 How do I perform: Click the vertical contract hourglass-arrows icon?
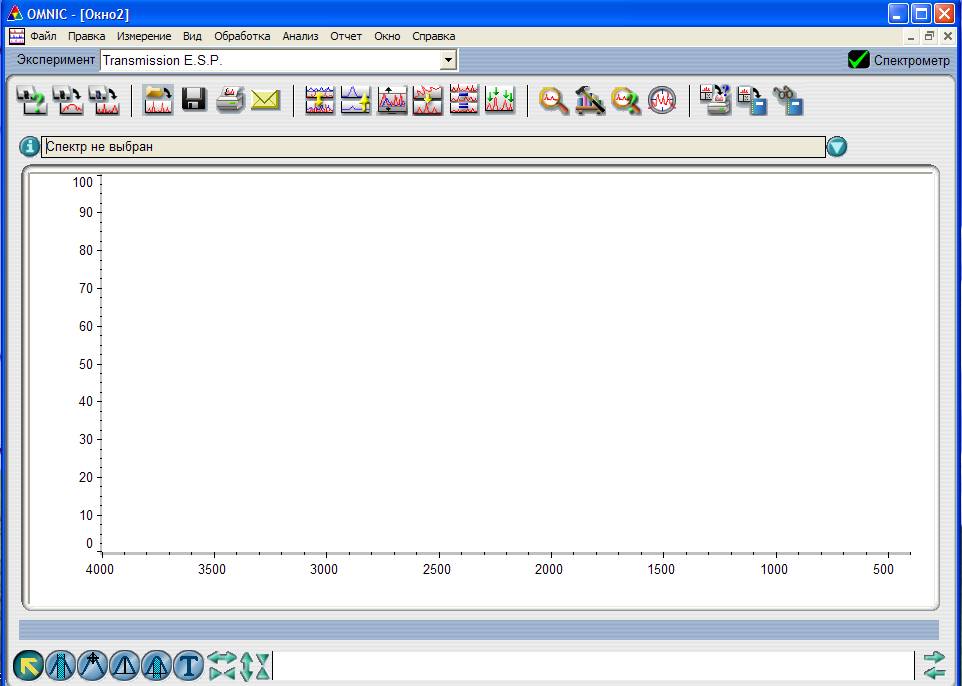pos(263,666)
